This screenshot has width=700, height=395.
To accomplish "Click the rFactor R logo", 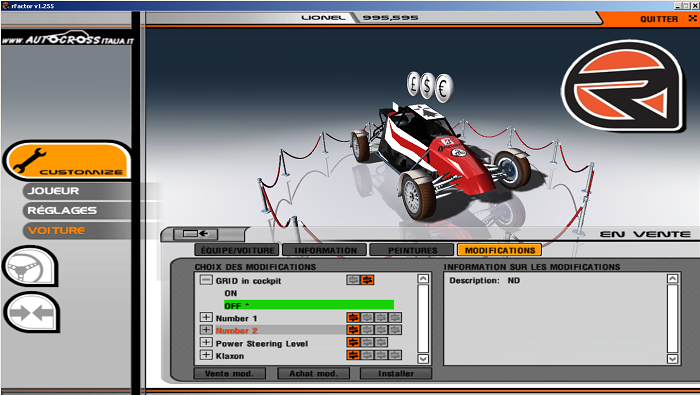I will pos(623,87).
